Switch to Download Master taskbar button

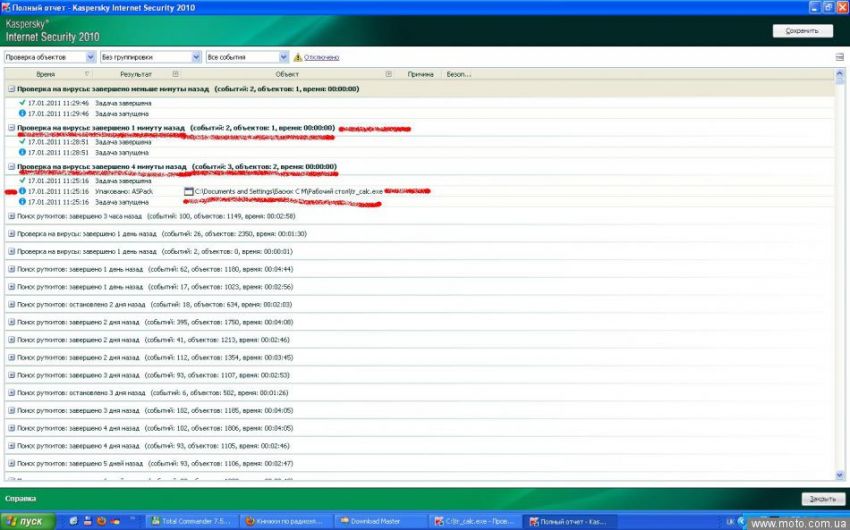[379, 521]
